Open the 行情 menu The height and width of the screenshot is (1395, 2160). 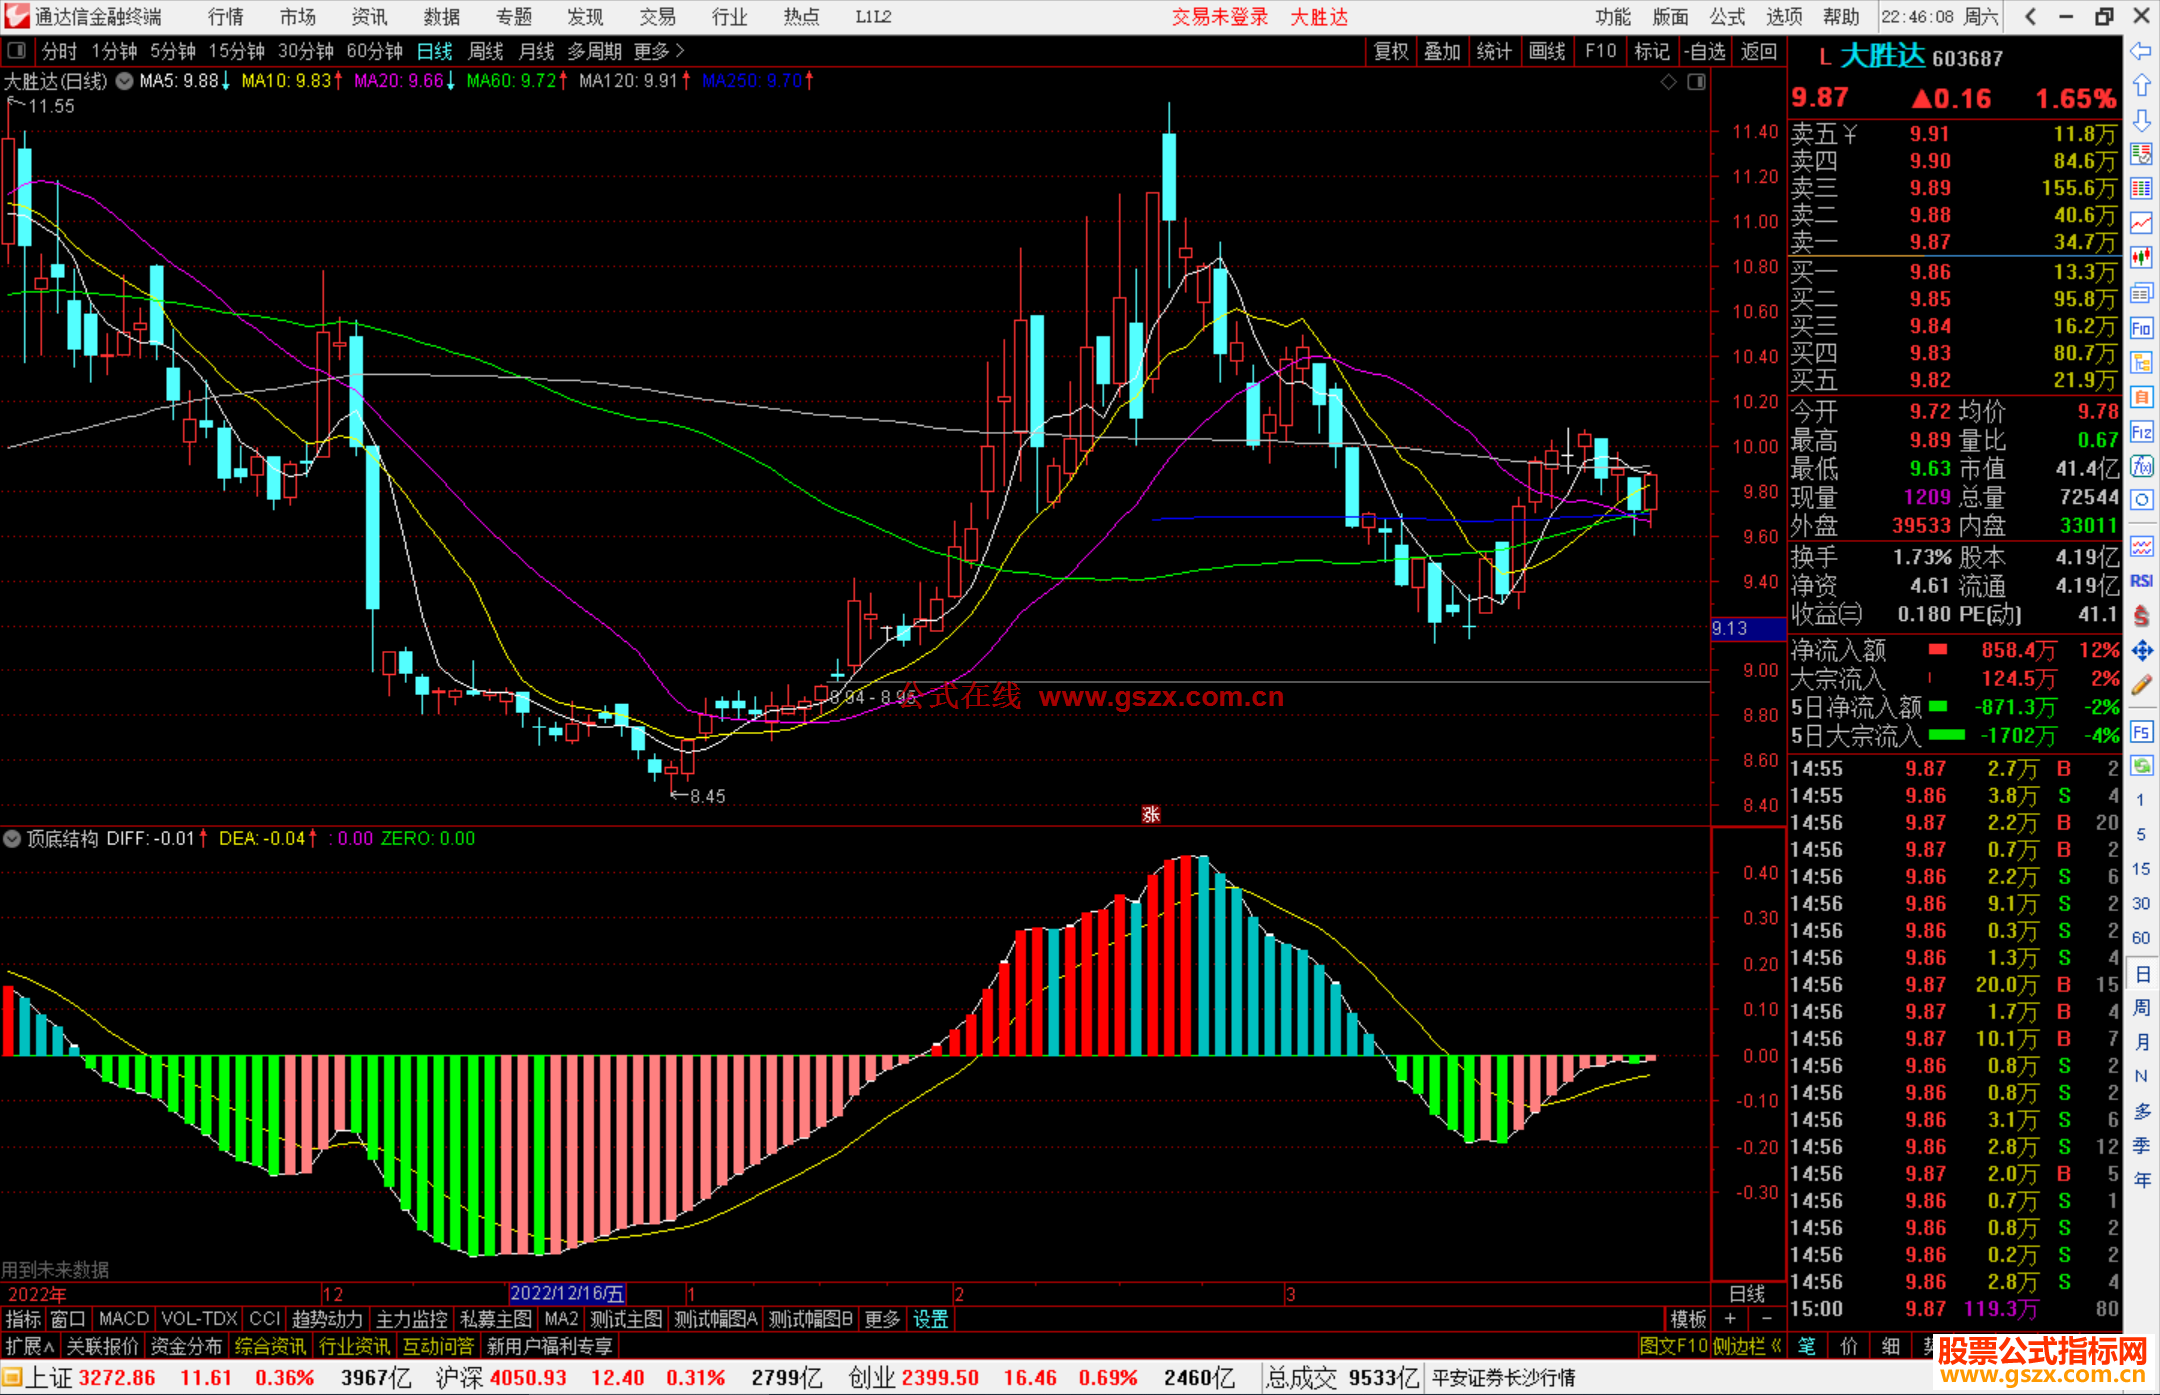[x=225, y=17]
